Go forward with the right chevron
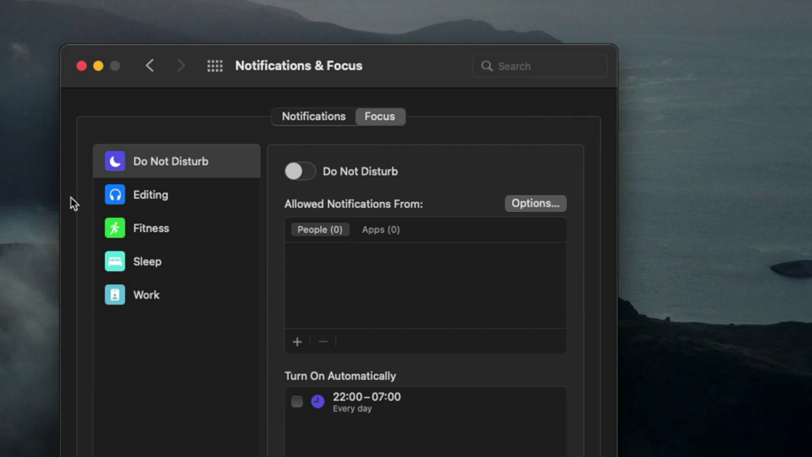Viewport: 812px width, 457px height. coord(181,66)
